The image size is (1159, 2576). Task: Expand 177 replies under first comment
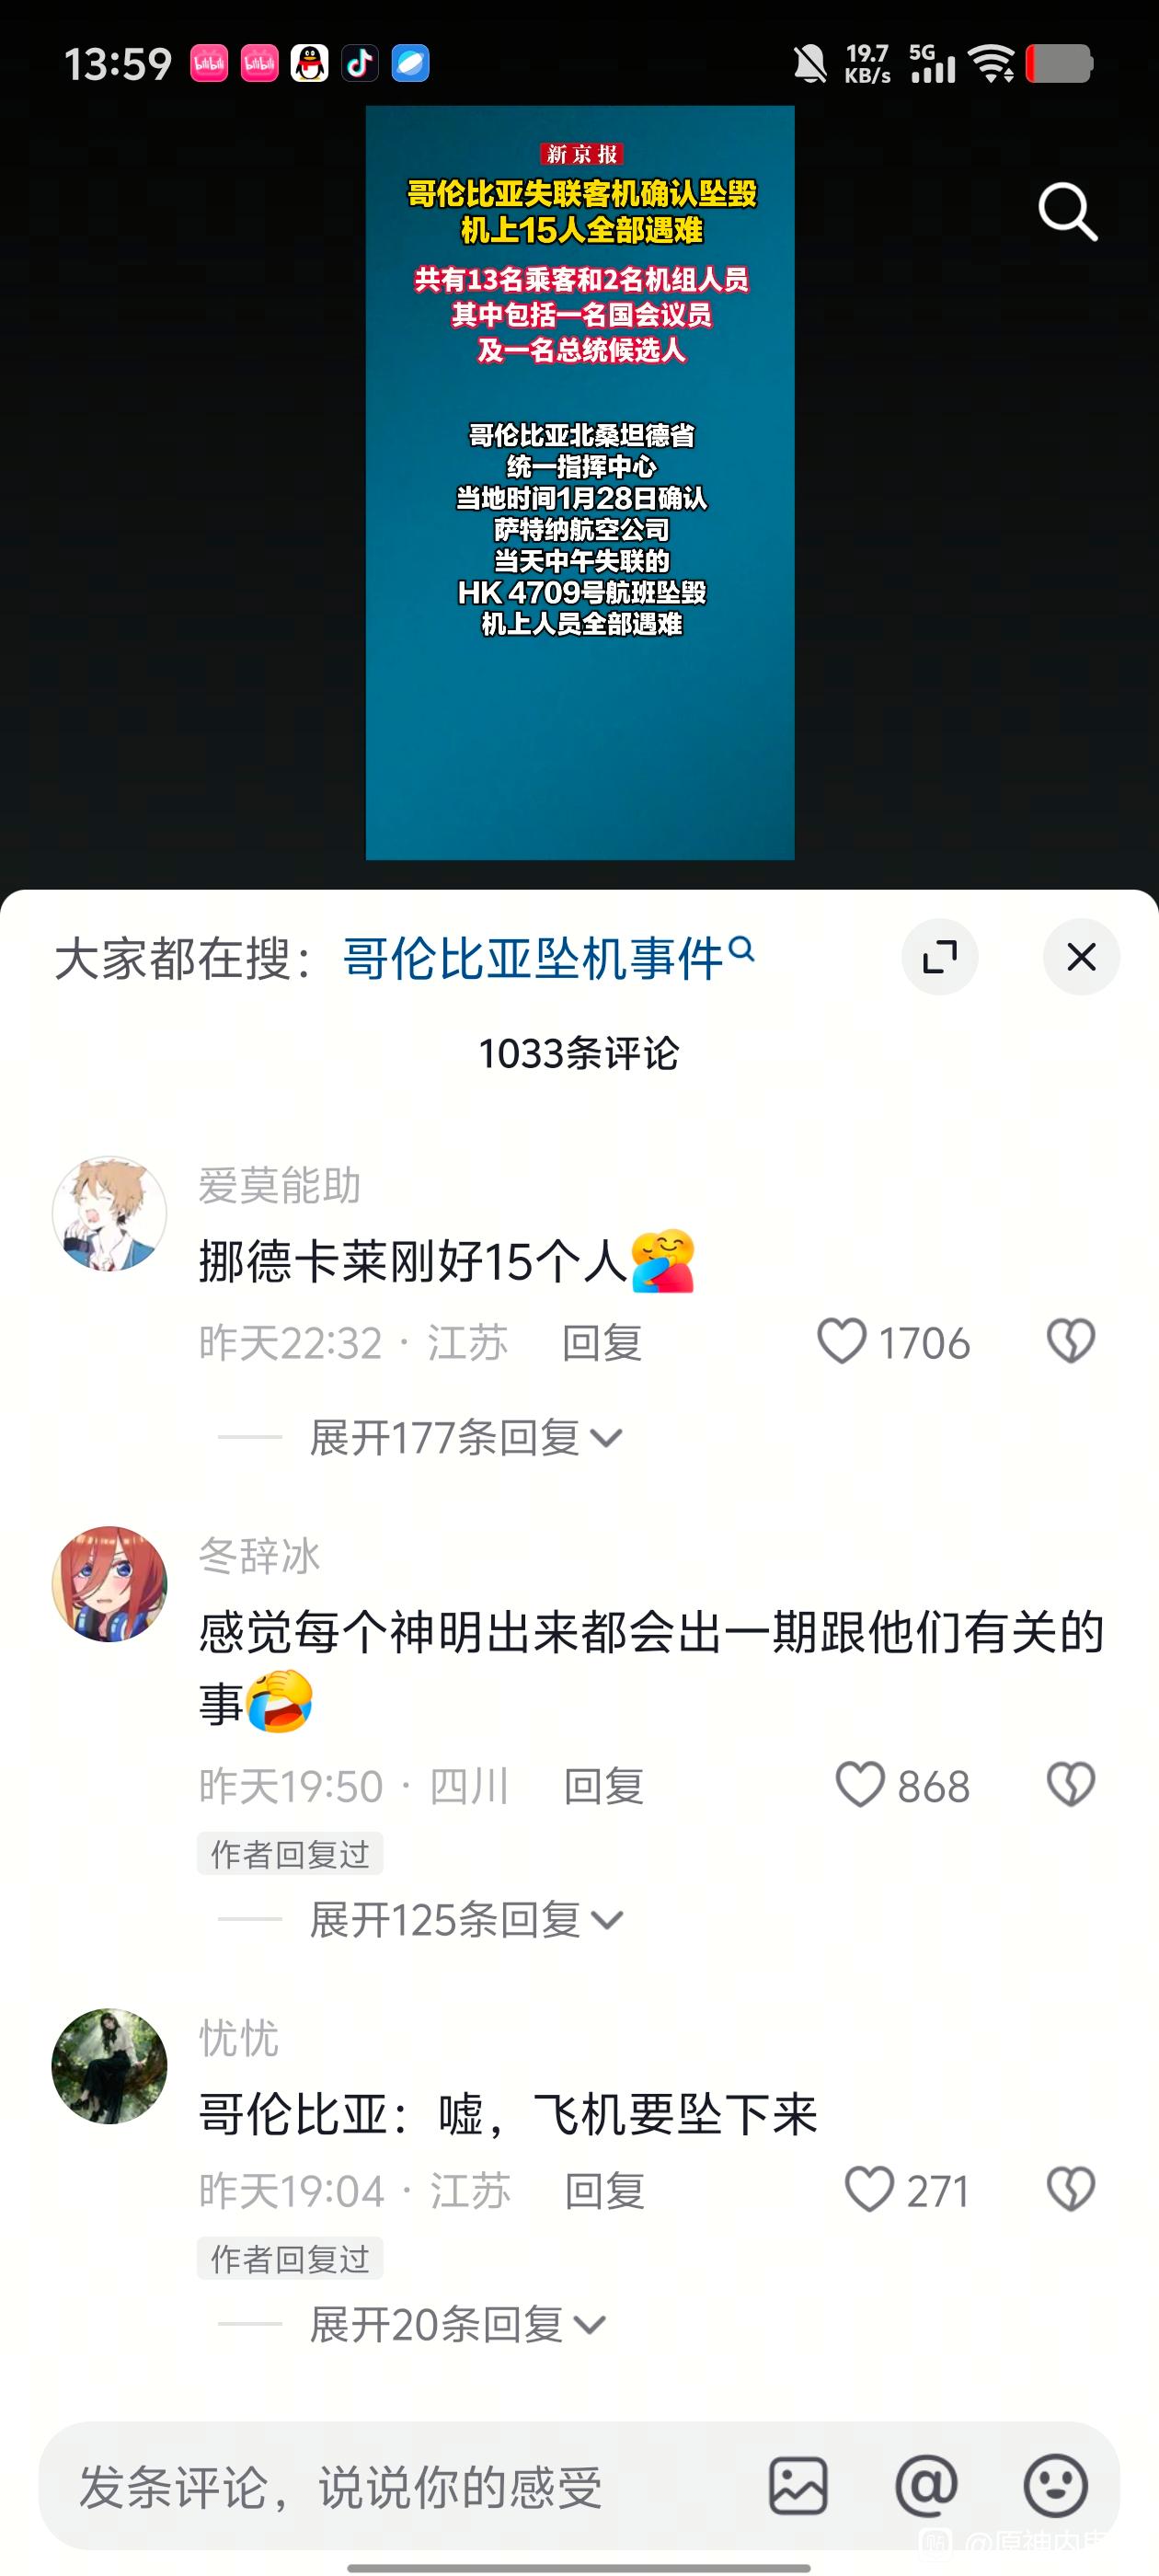coord(466,1438)
